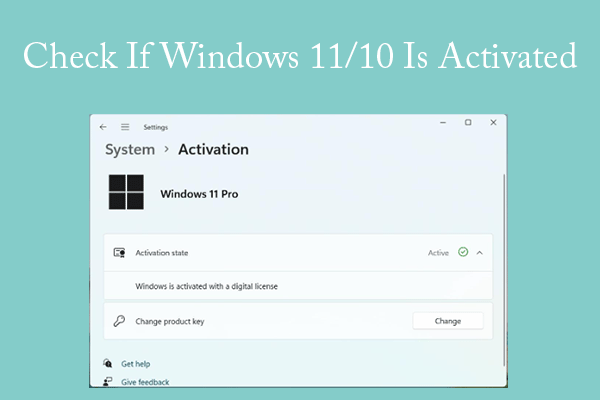Screen dimensions: 600x400
Task: Click the Settings window title
Action: point(156,127)
